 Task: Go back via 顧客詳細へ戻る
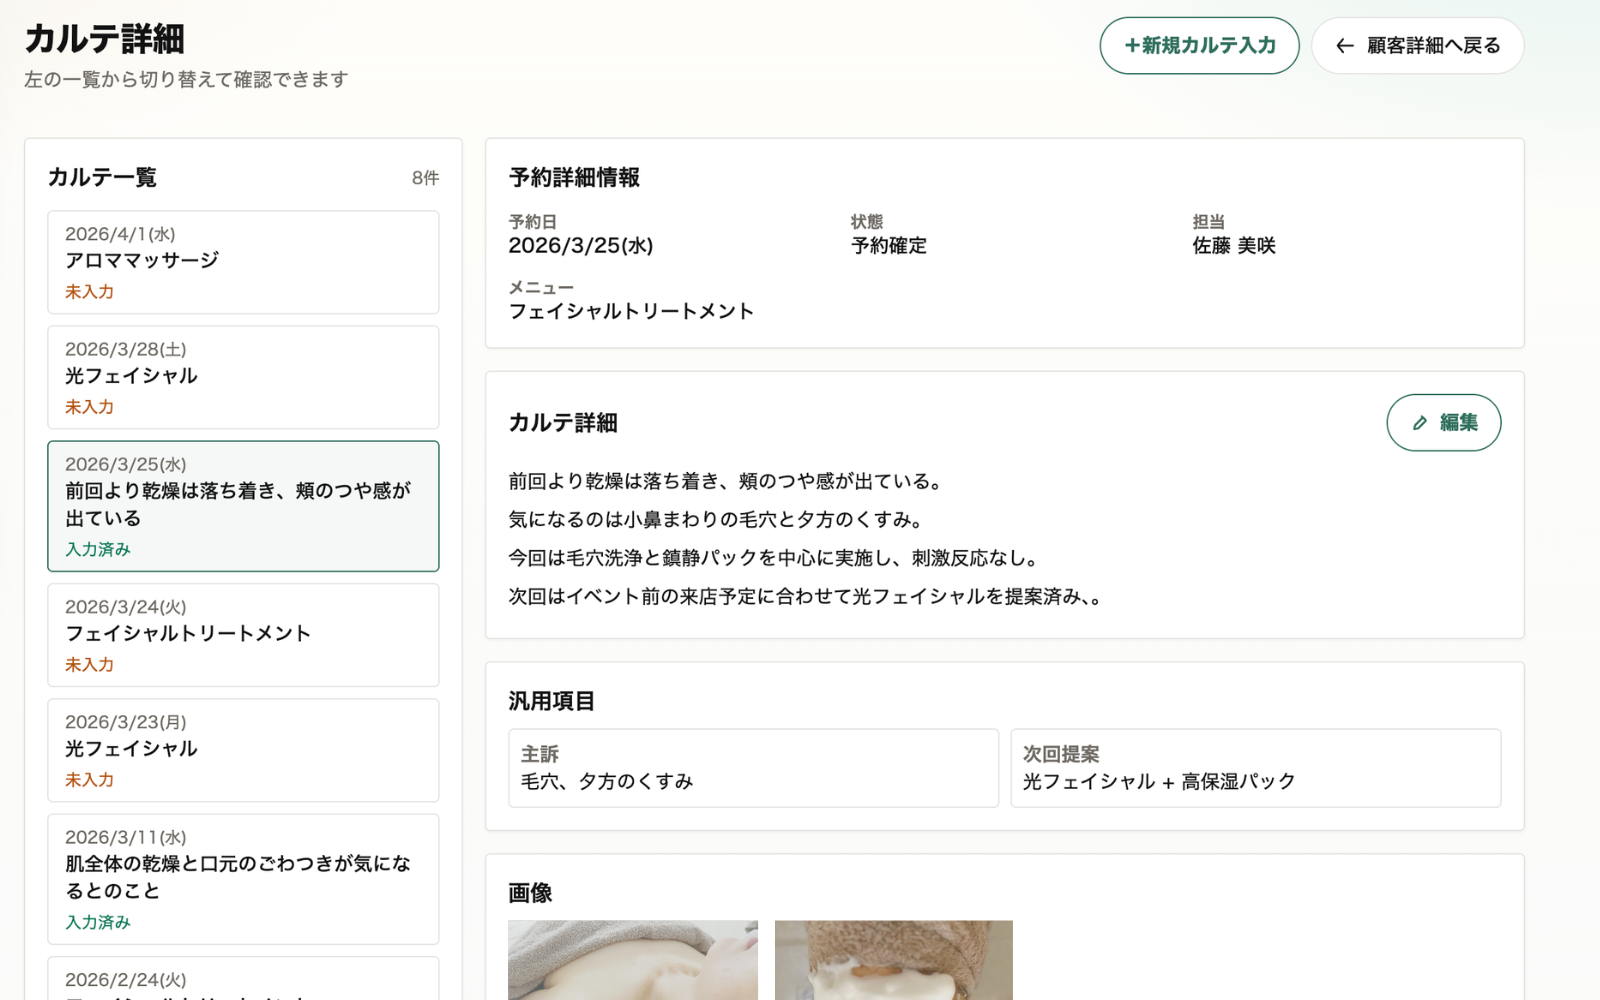1417,45
